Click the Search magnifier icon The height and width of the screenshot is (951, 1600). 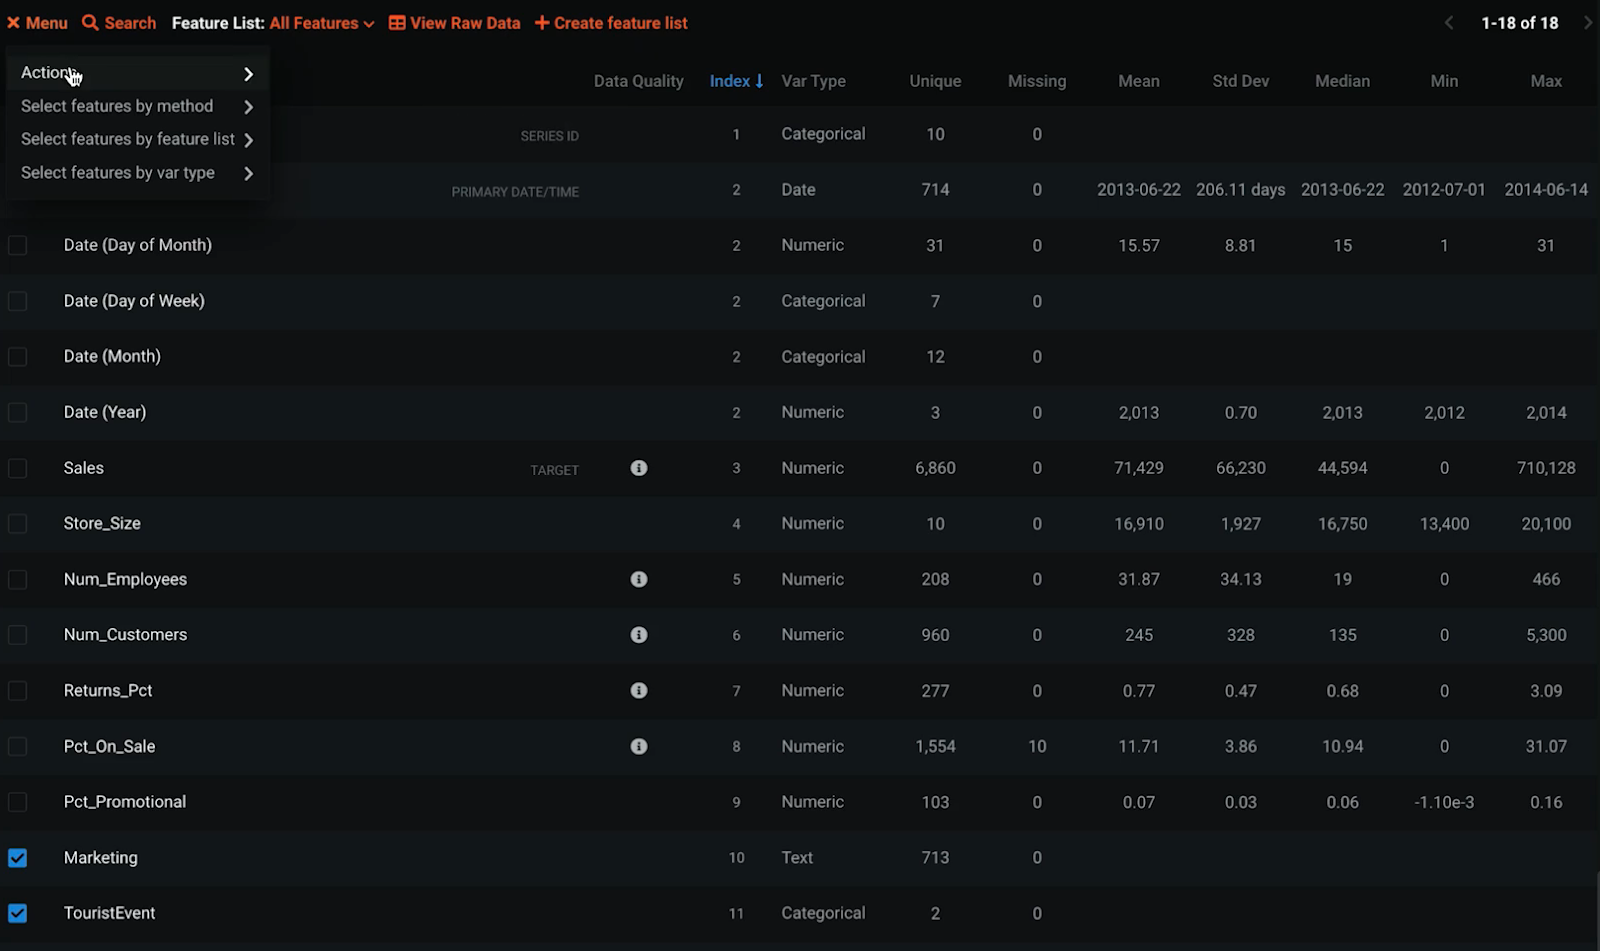[90, 23]
